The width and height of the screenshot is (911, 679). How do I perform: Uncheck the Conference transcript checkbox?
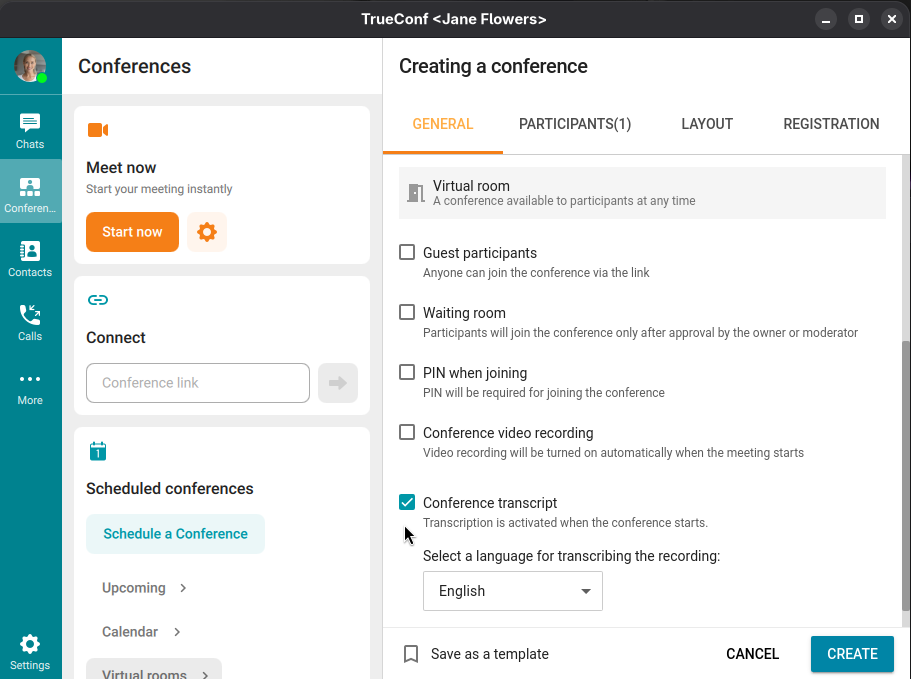click(407, 502)
